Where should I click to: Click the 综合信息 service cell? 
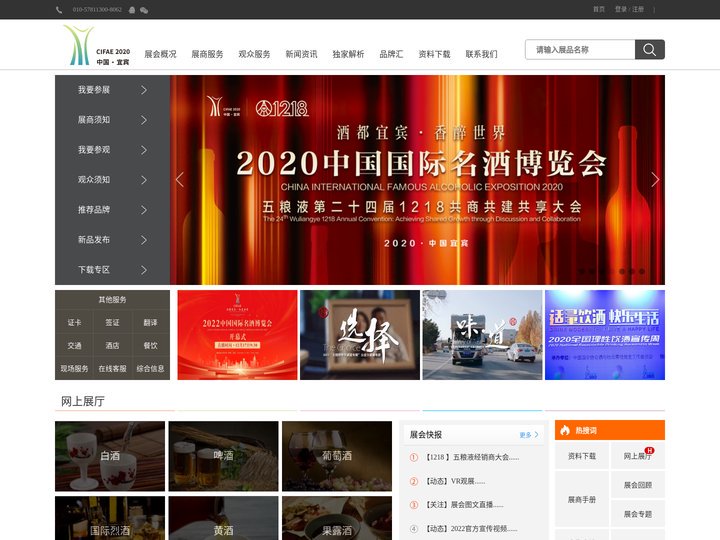[150, 368]
